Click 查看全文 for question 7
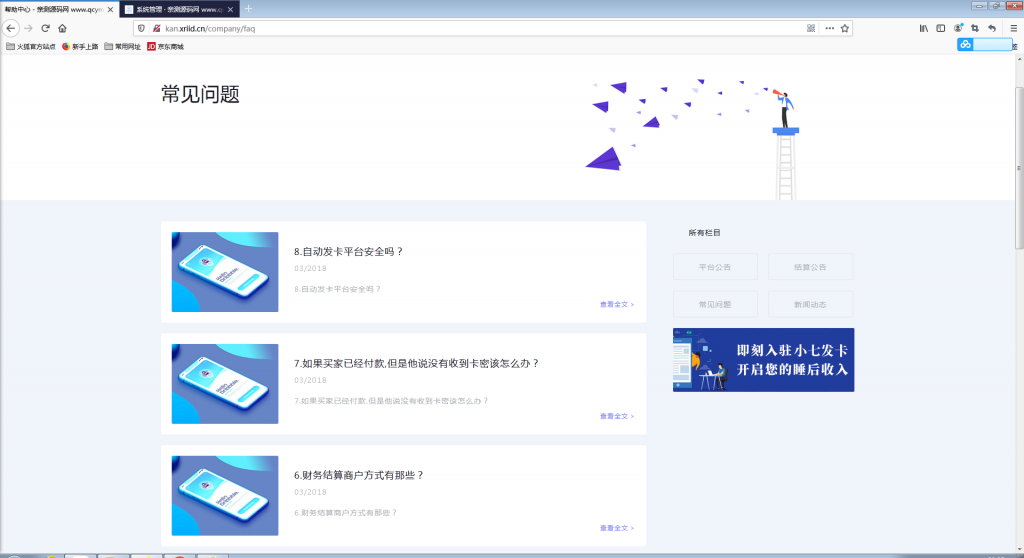 616,416
